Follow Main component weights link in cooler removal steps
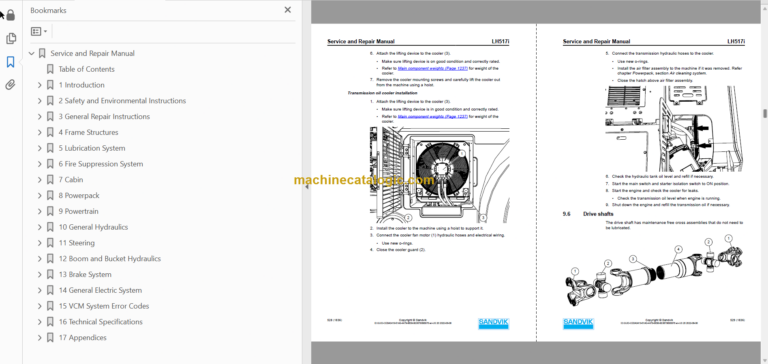768x364 pixels. click(433, 69)
